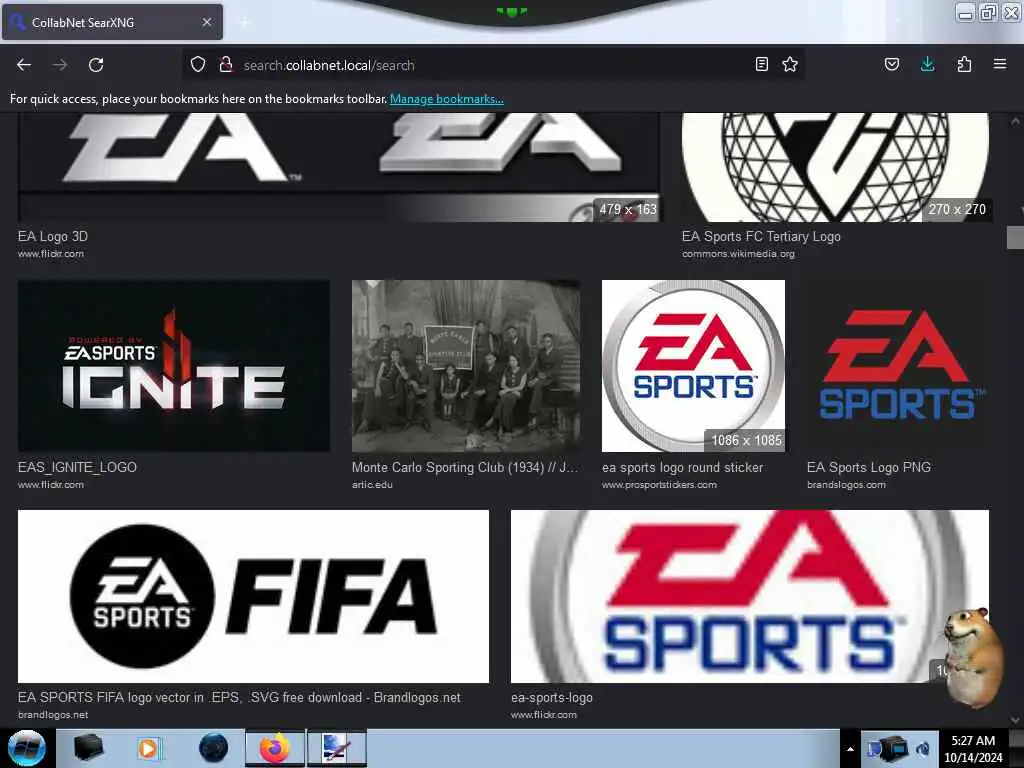Click the 'brandlogos.net' source text
Image resolution: width=1024 pixels, height=768 pixels.
[x=53, y=715]
